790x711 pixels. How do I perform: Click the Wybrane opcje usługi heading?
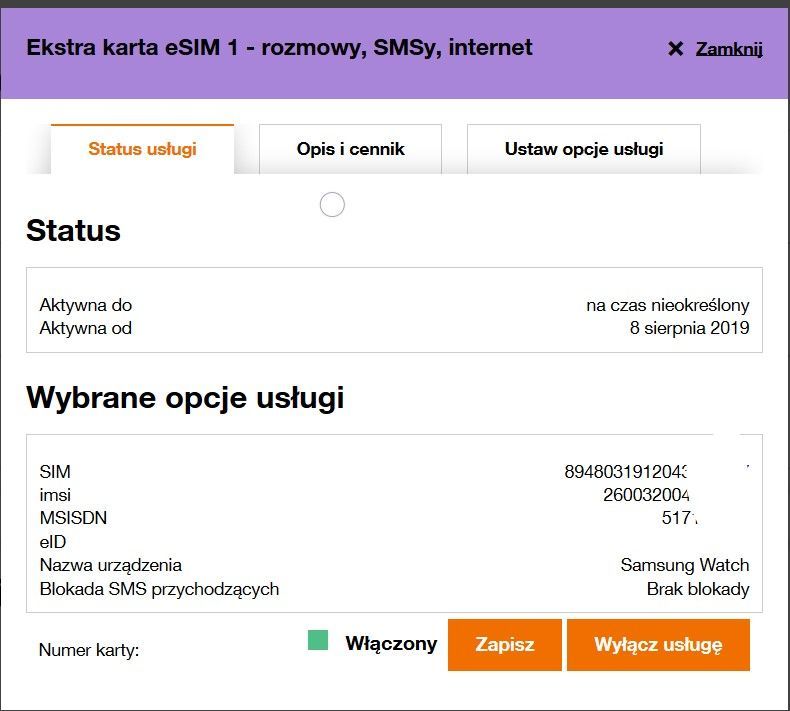(185, 398)
